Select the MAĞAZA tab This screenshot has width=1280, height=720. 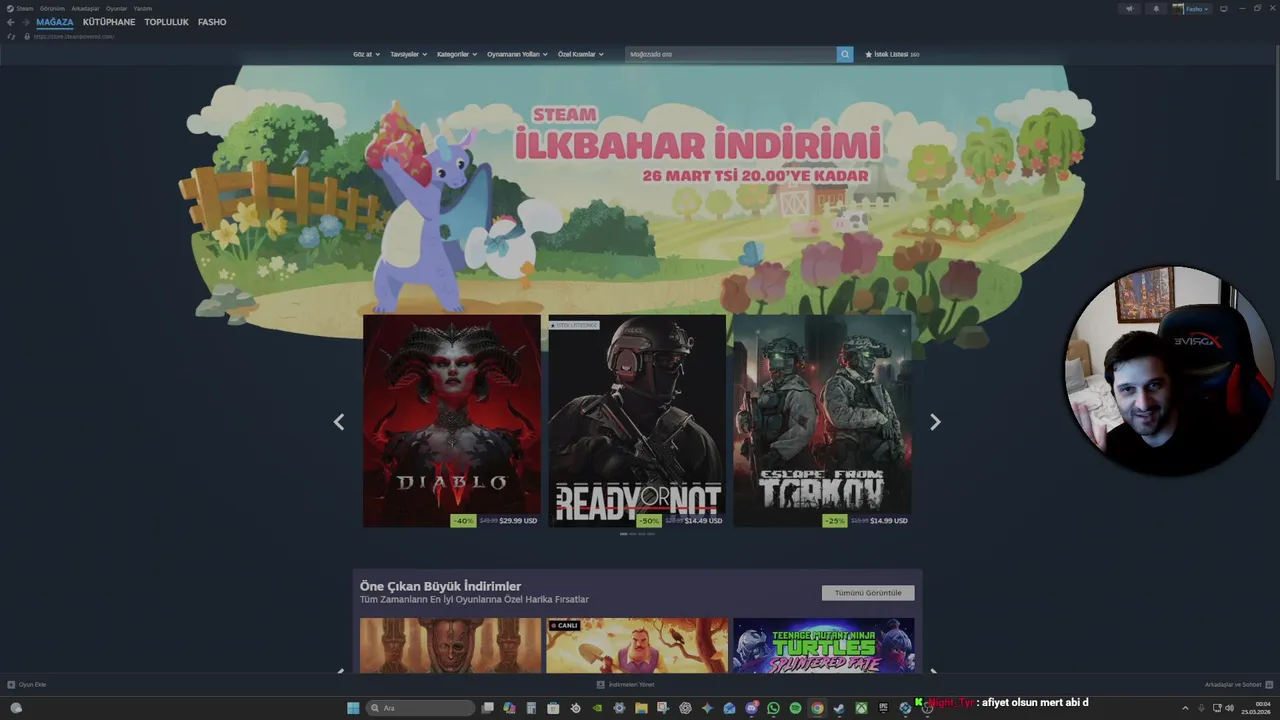click(x=55, y=22)
